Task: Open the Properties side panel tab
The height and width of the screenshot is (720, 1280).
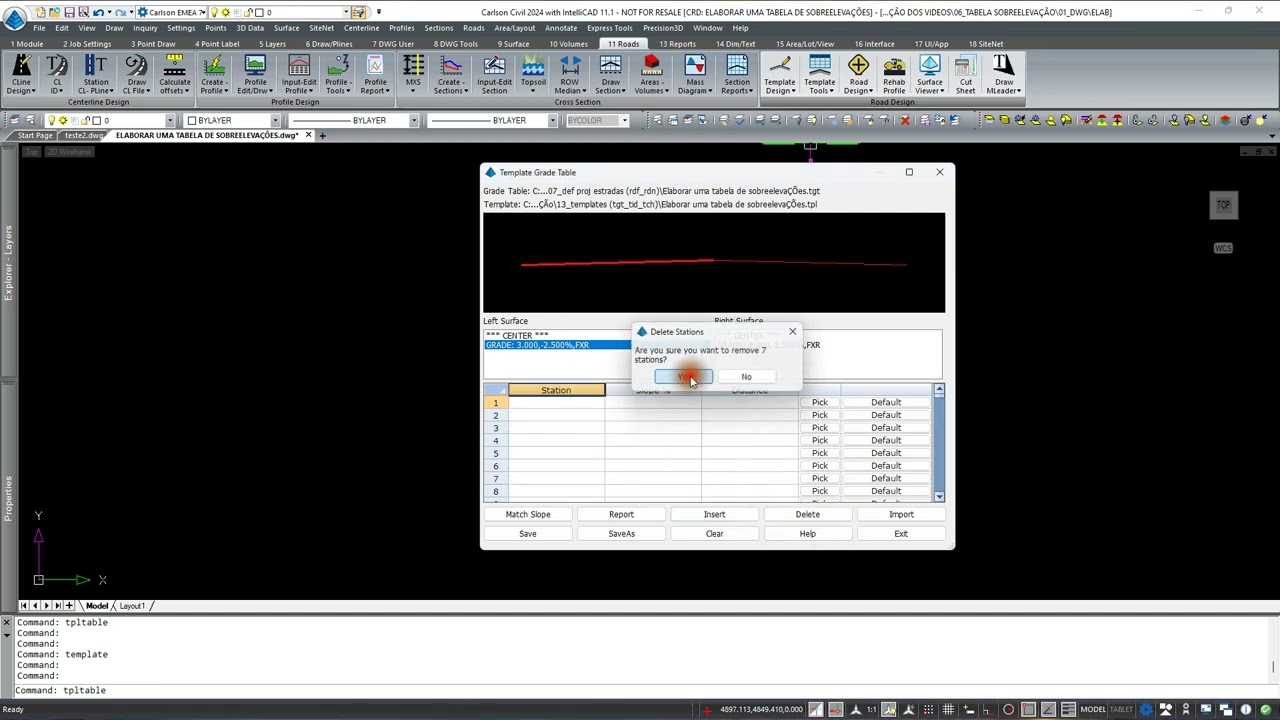Action: coord(9,499)
